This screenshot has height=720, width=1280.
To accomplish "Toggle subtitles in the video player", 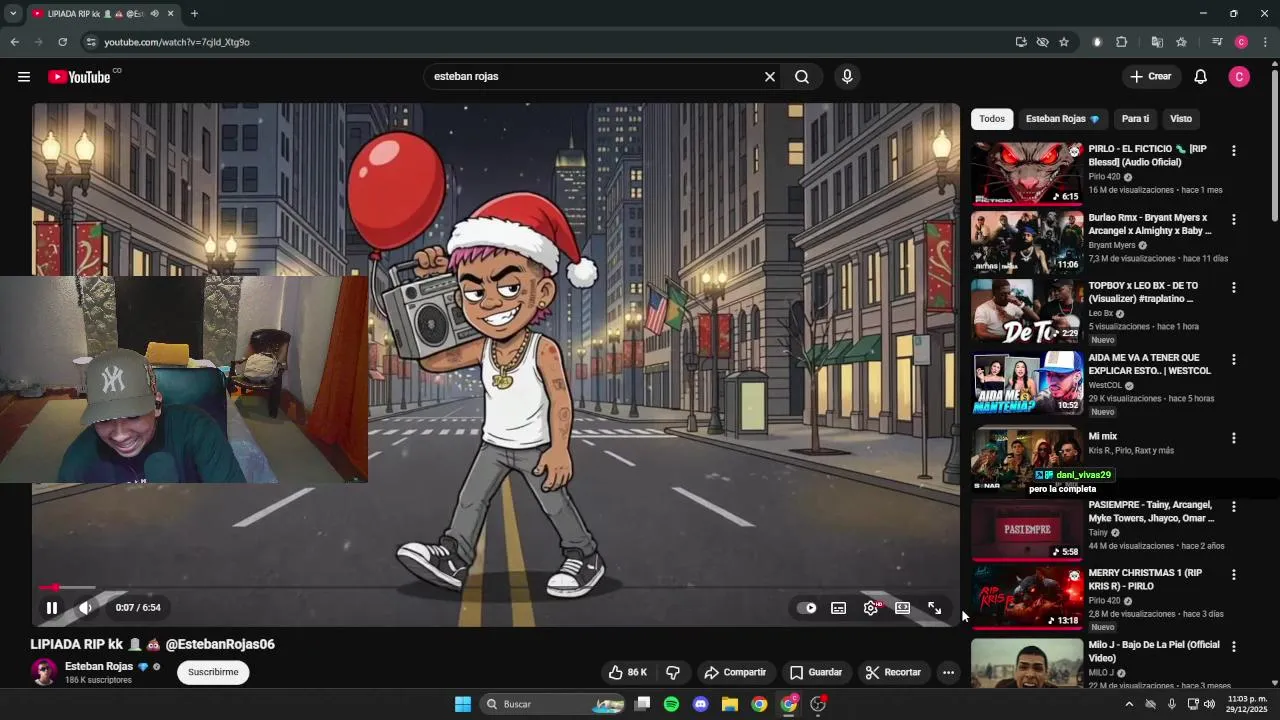I will coord(839,608).
